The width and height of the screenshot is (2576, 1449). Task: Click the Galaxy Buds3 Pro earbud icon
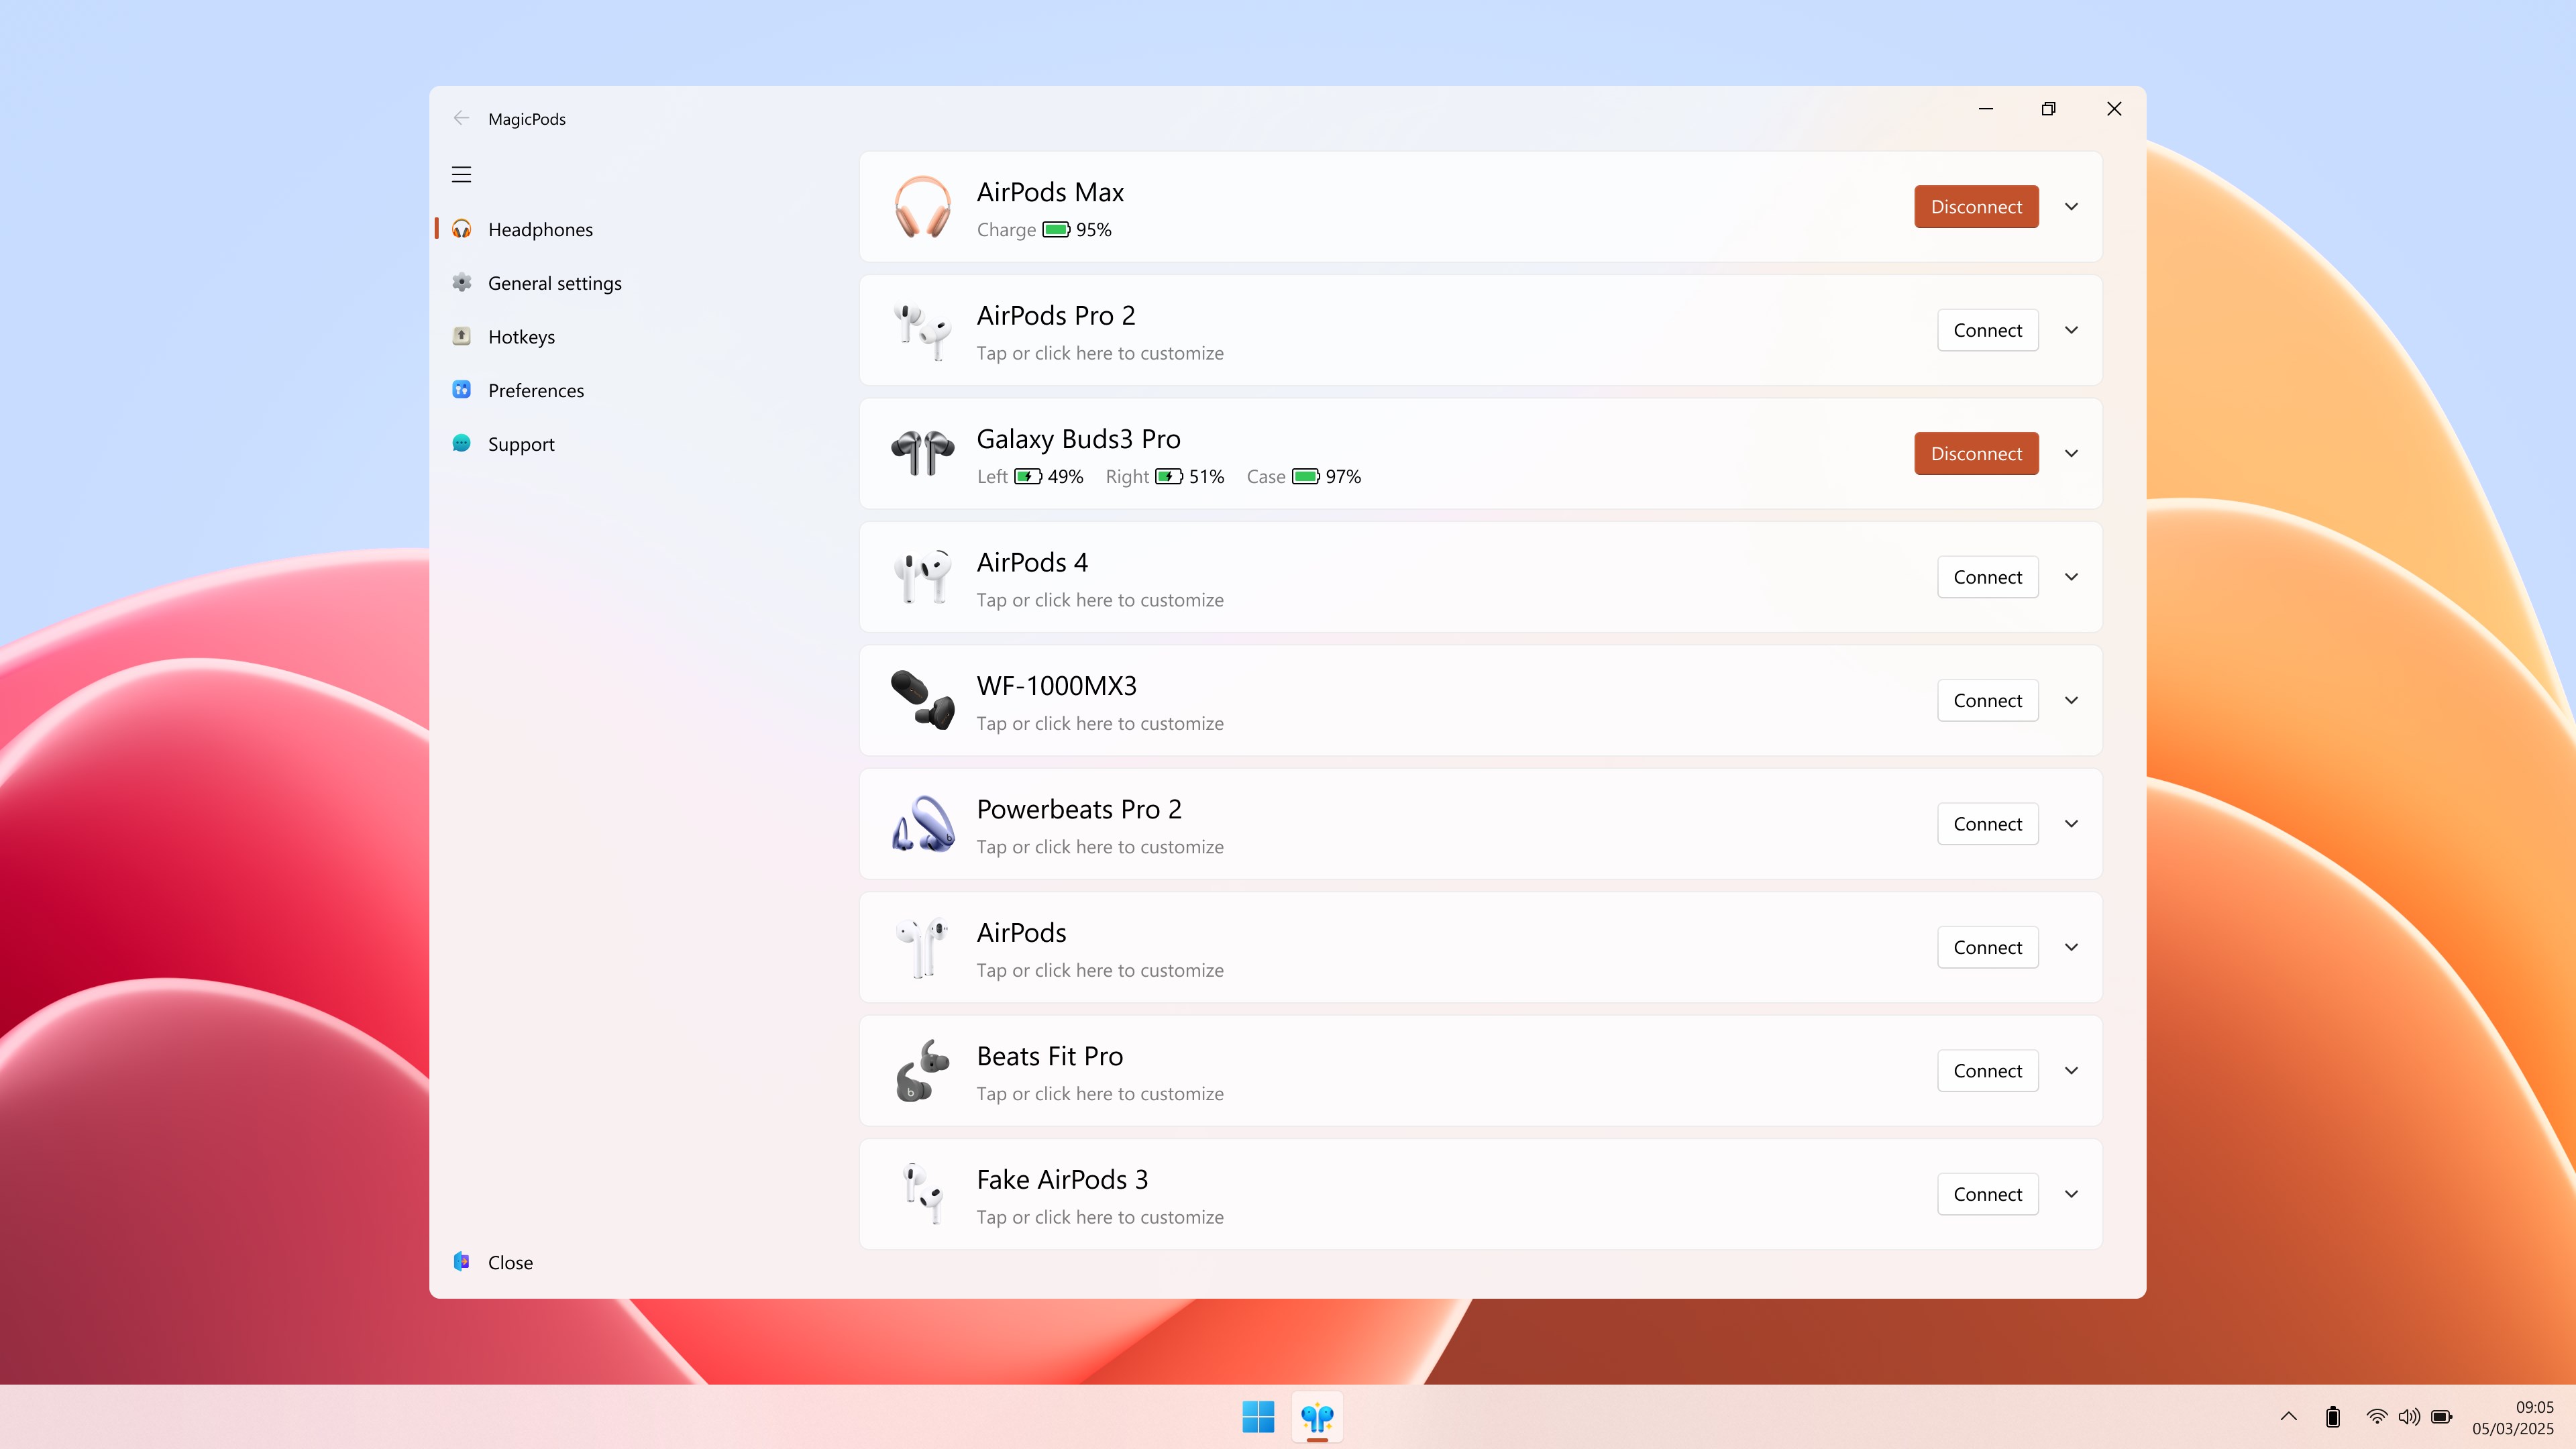pyautogui.click(x=922, y=453)
